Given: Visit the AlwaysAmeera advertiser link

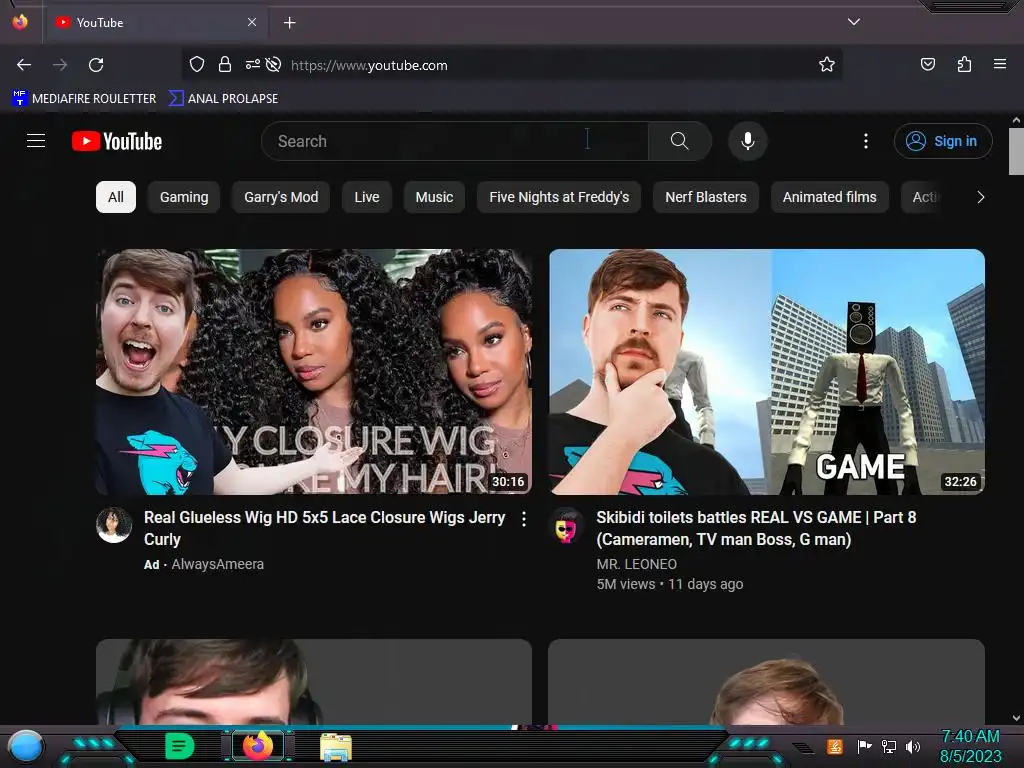Looking at the screenshot, I should [217, 564].
